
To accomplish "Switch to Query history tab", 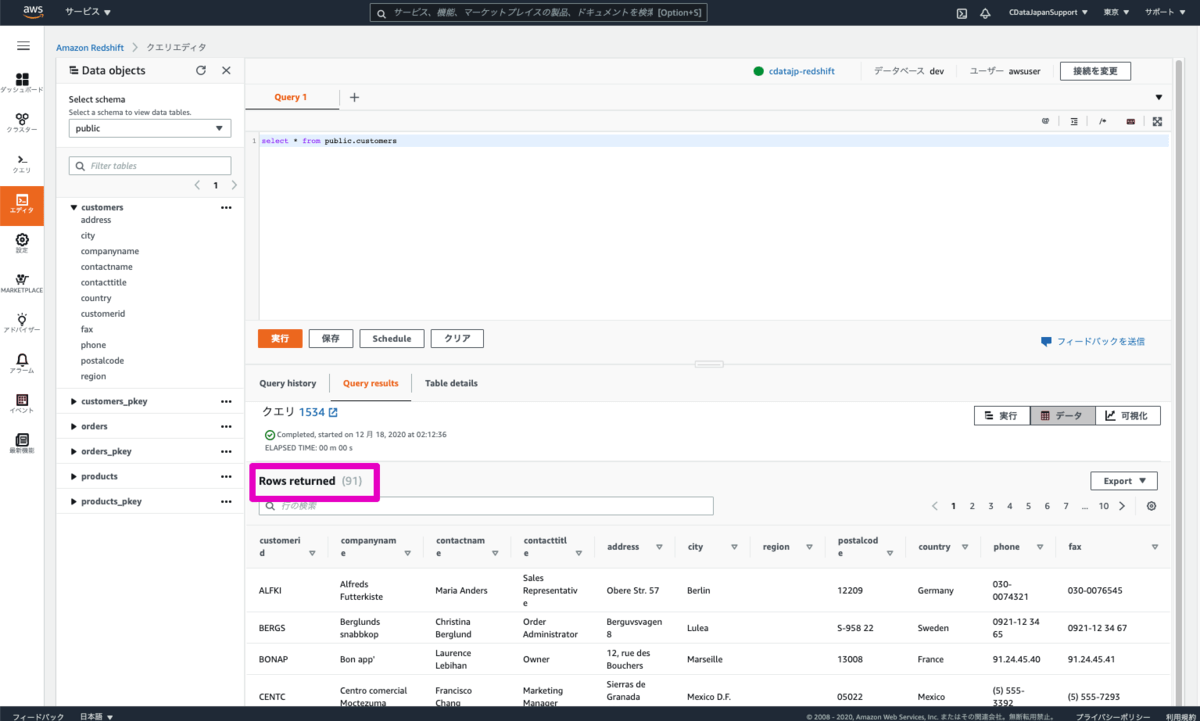I will [288, 383].
